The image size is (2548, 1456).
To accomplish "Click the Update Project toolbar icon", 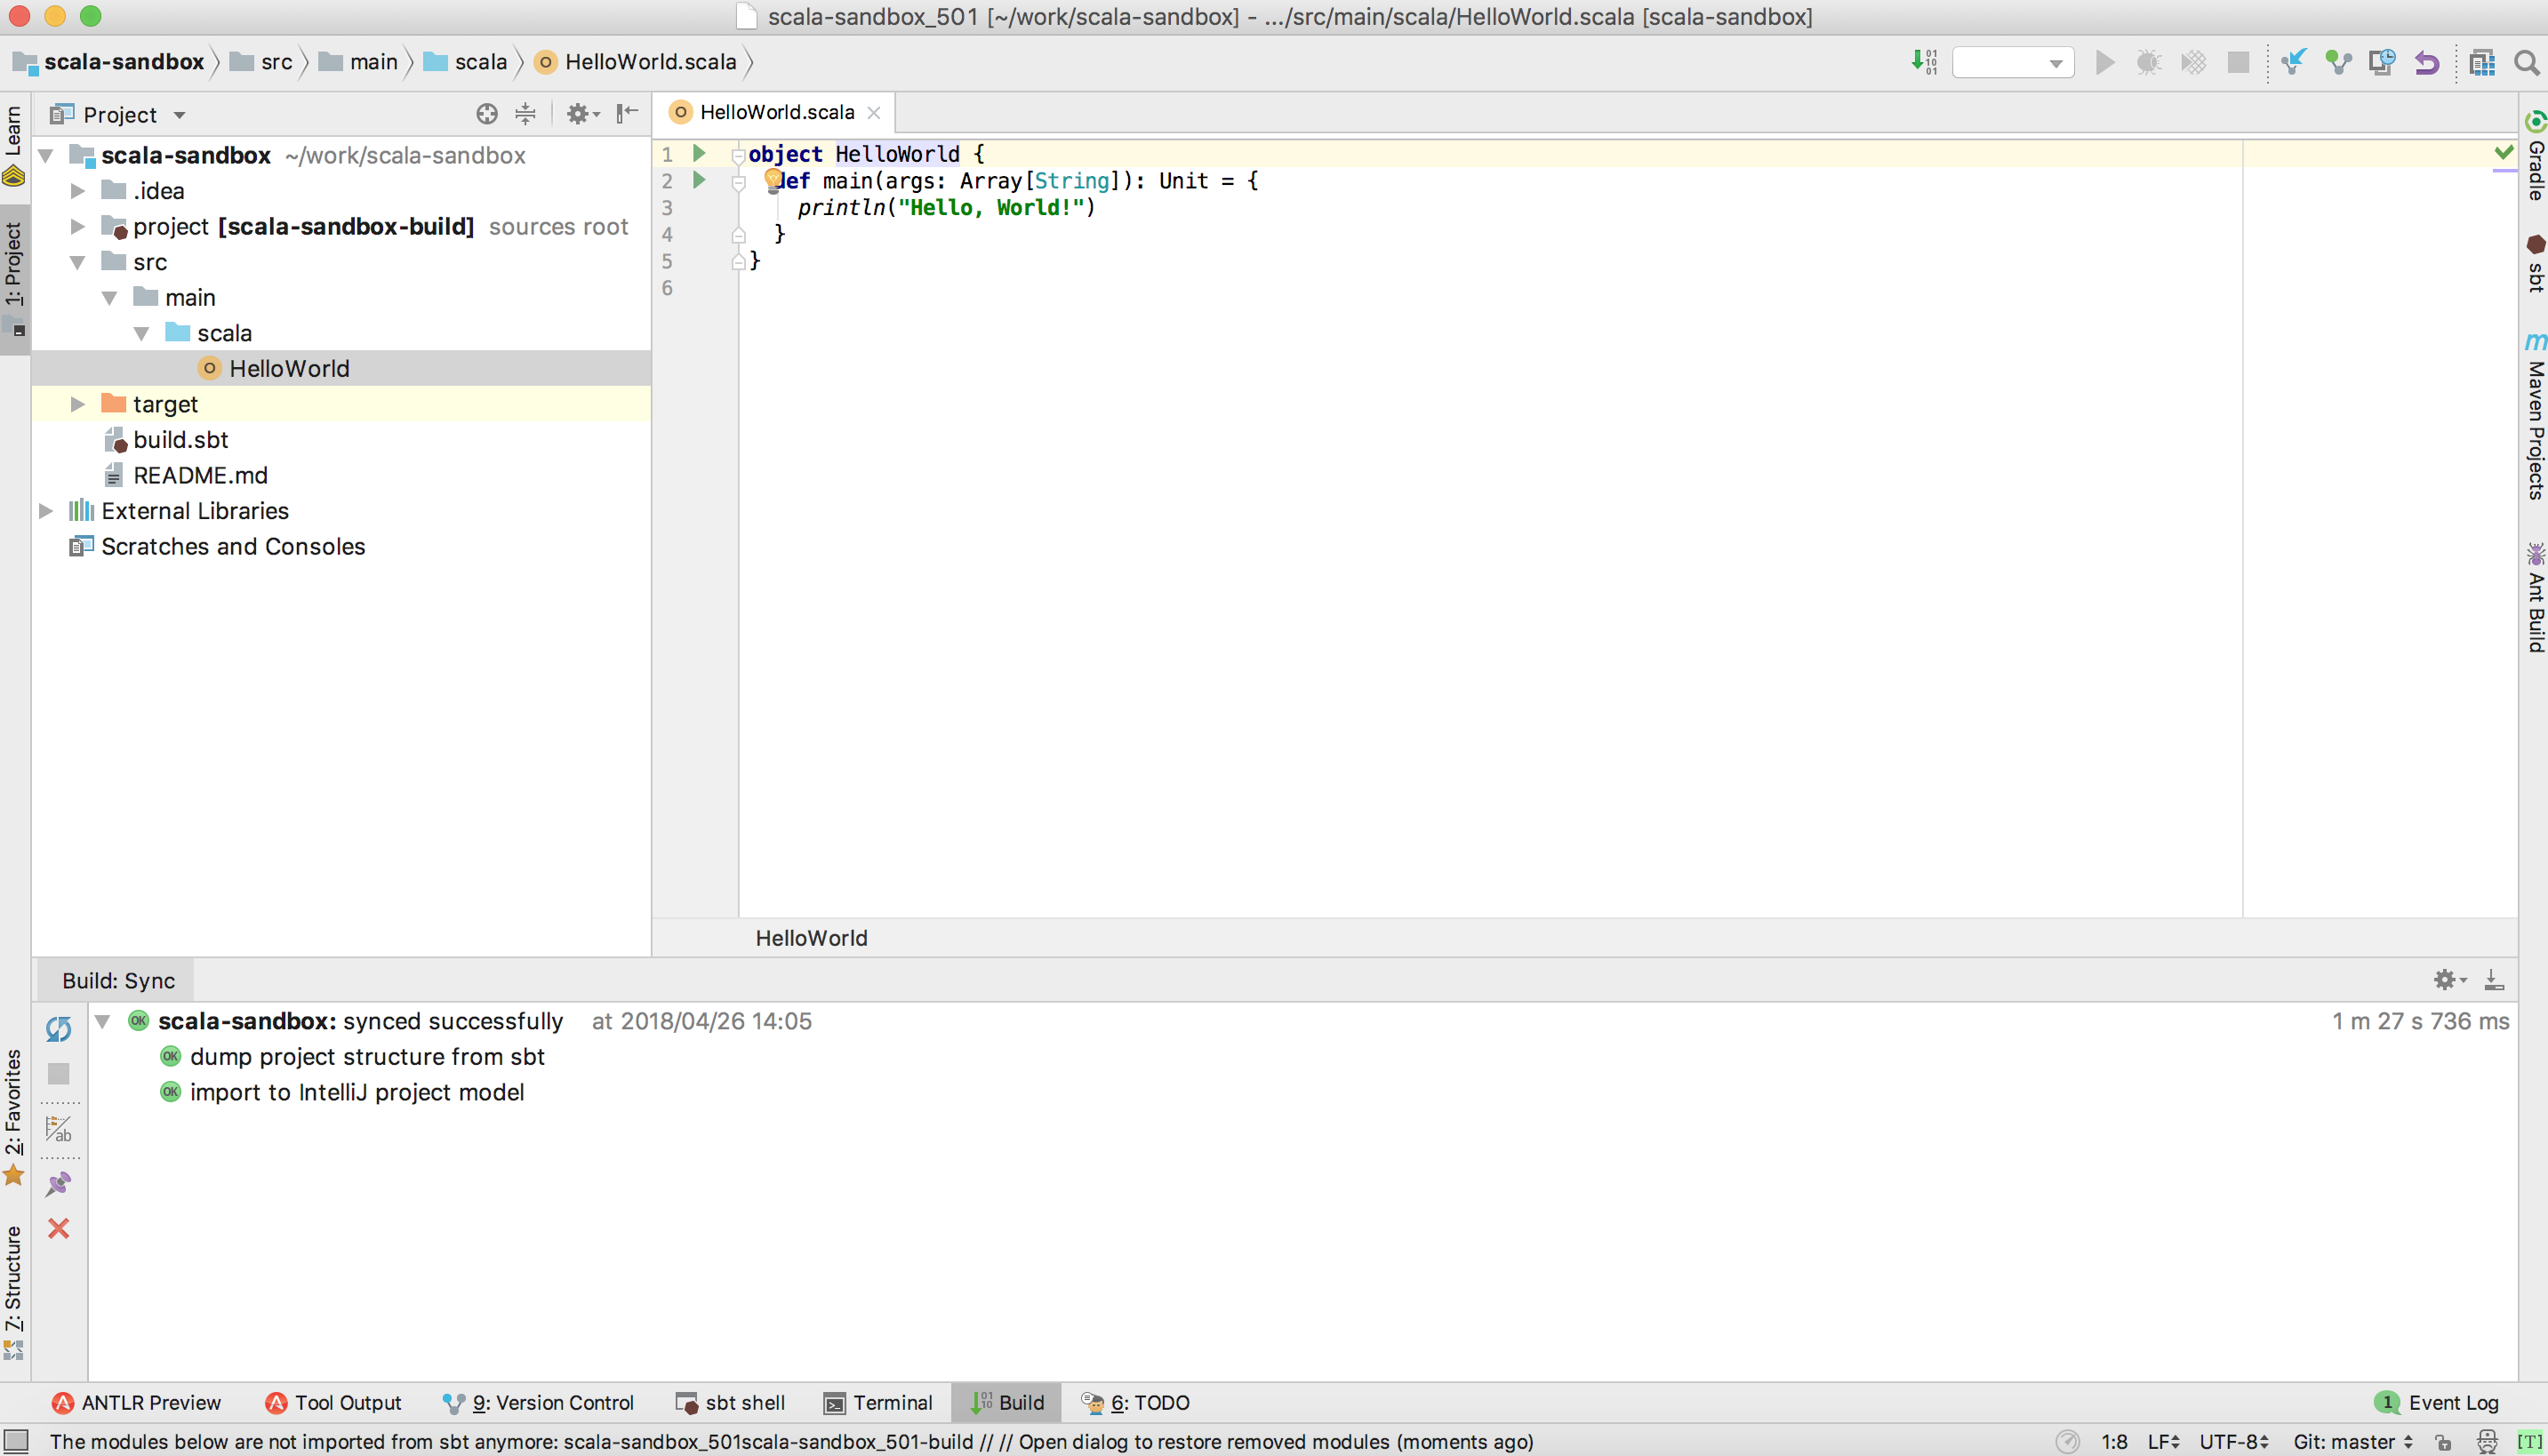I will click(x=2292, y=62).
